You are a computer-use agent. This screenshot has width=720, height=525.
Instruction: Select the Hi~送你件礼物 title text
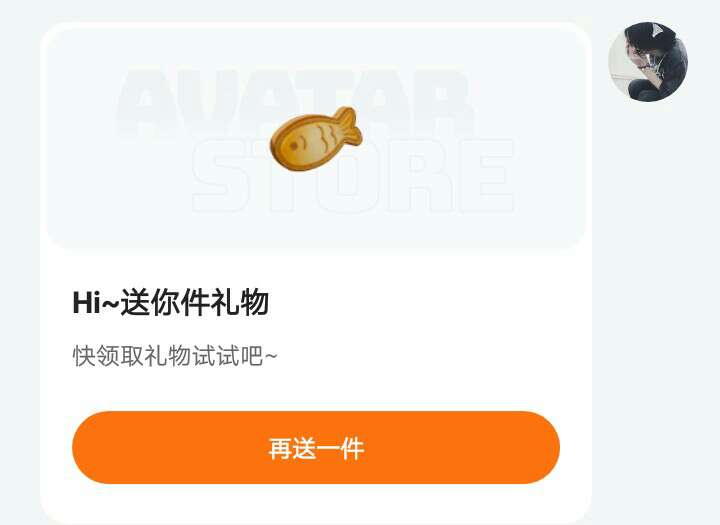171,303
